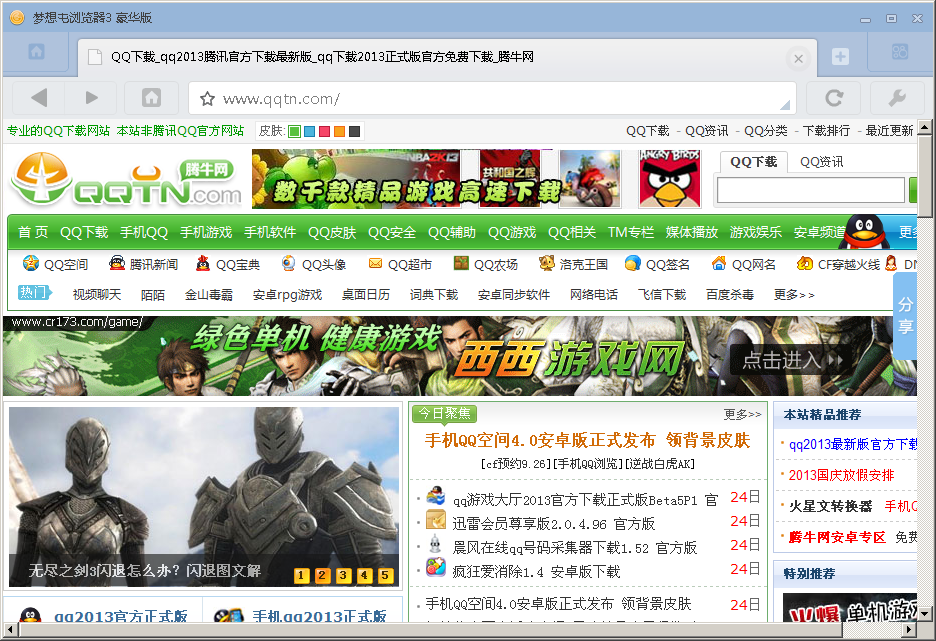936x641 pixels.
Task: Expand 今日聚焦 with its 更多>> link
Action: coord(742,414)
